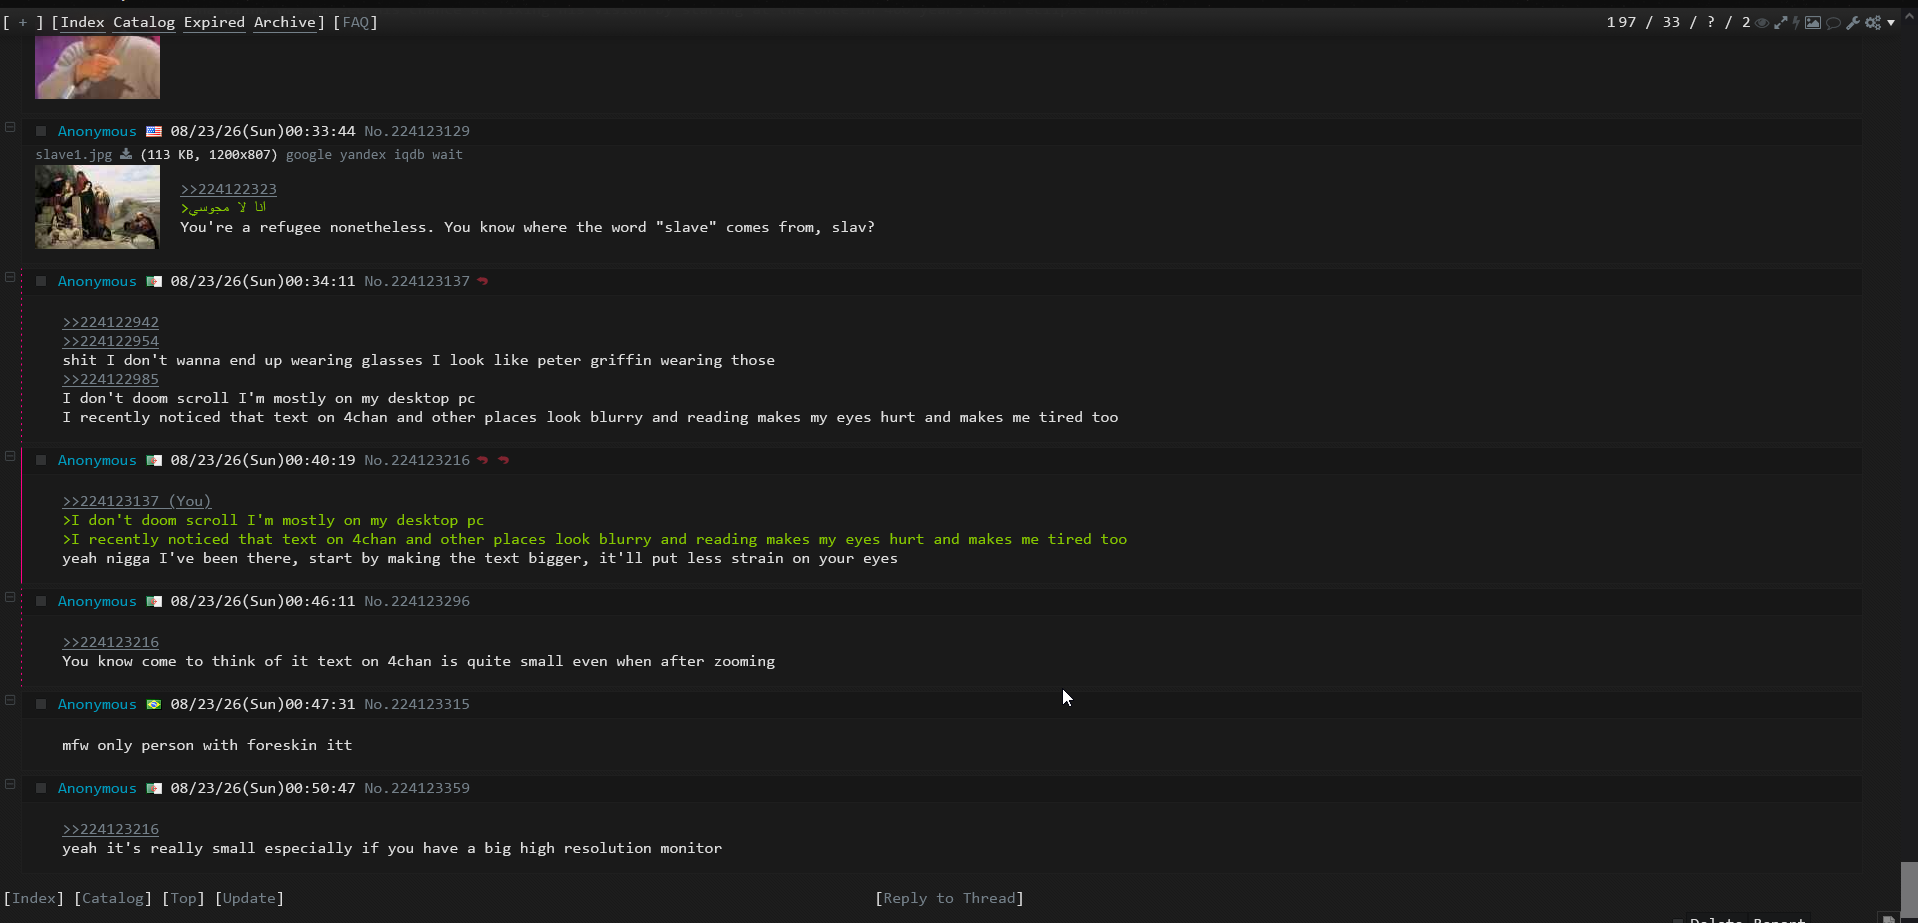Screen dimensions: 1918x923
Task: Open the gallery picture icon in the header
Action: click(1813, 23)
